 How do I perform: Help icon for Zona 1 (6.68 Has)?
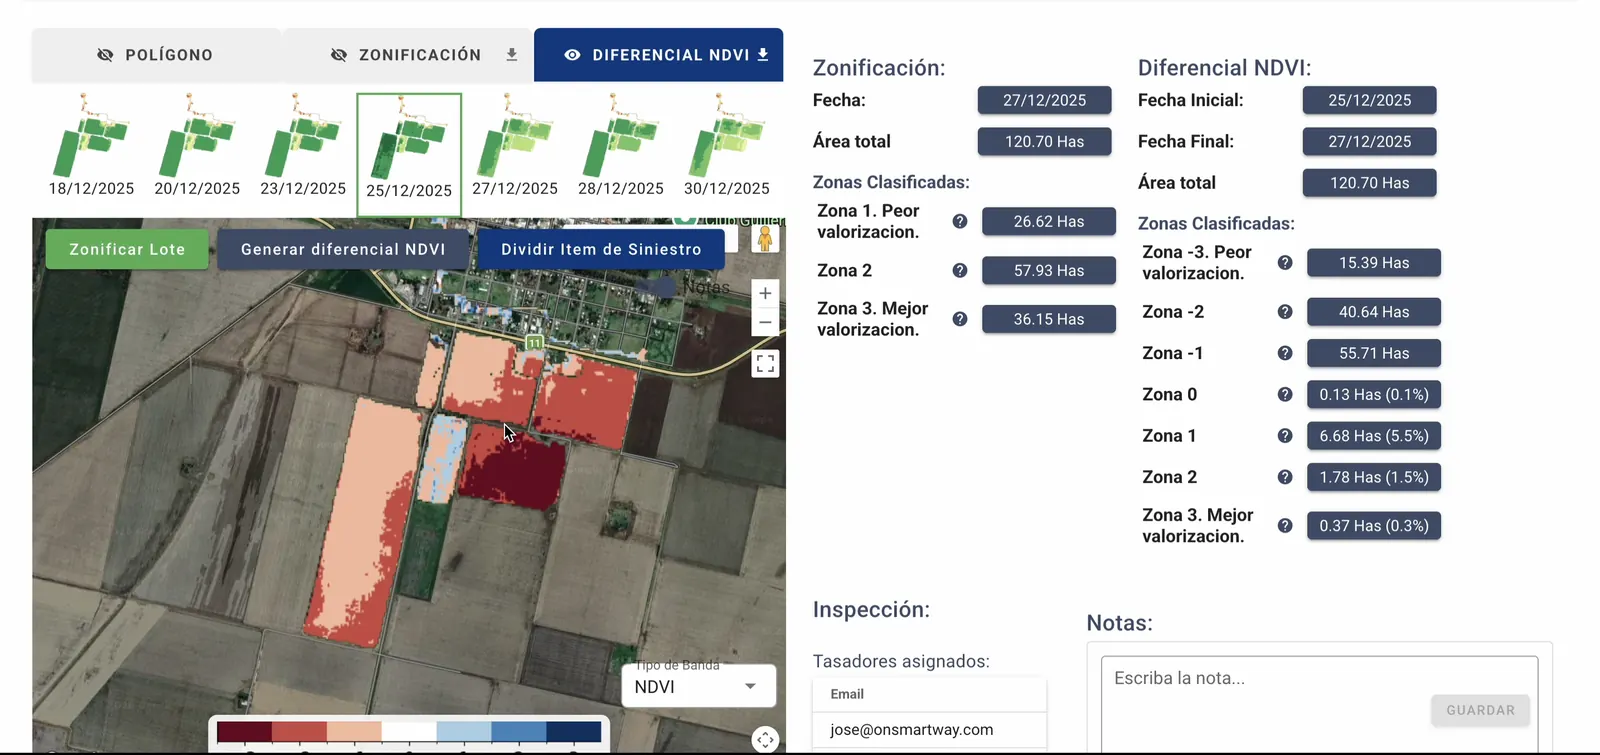[x=1285, y=436]
